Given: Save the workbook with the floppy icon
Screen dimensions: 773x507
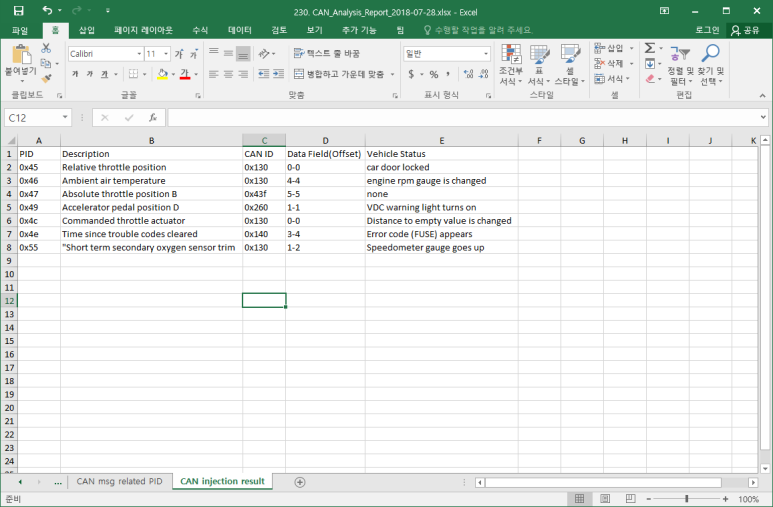Looking at the screenshot, I should [x=18, y=10].
